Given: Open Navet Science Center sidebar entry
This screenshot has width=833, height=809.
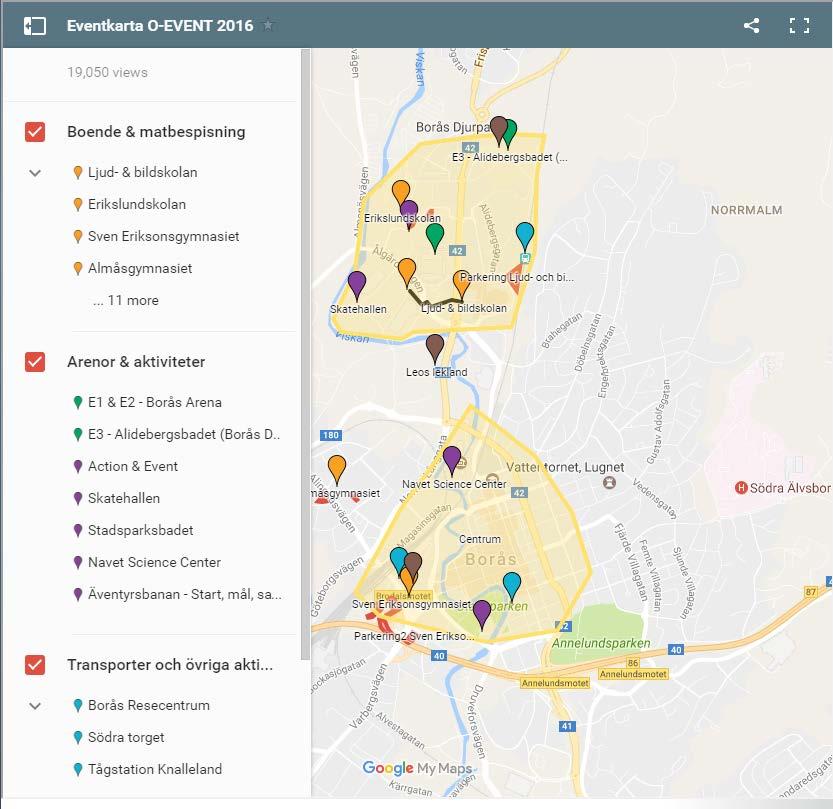Looking at the screenshot, I should pos(154,562).
